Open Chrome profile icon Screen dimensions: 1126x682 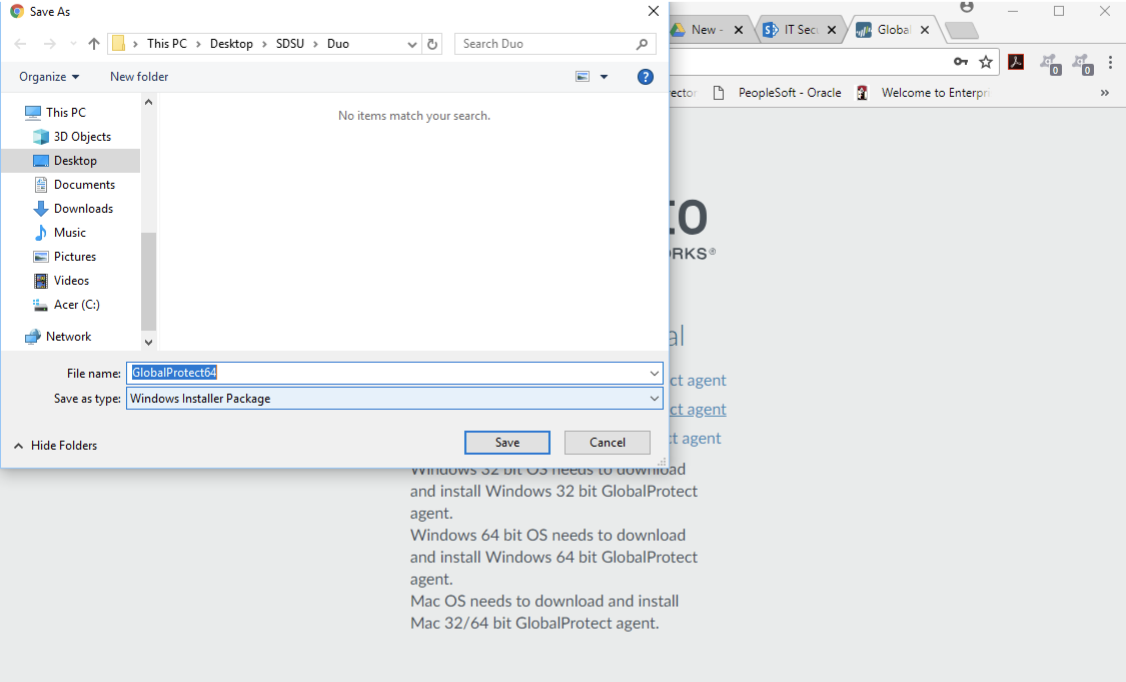click(x=967, y=7)
